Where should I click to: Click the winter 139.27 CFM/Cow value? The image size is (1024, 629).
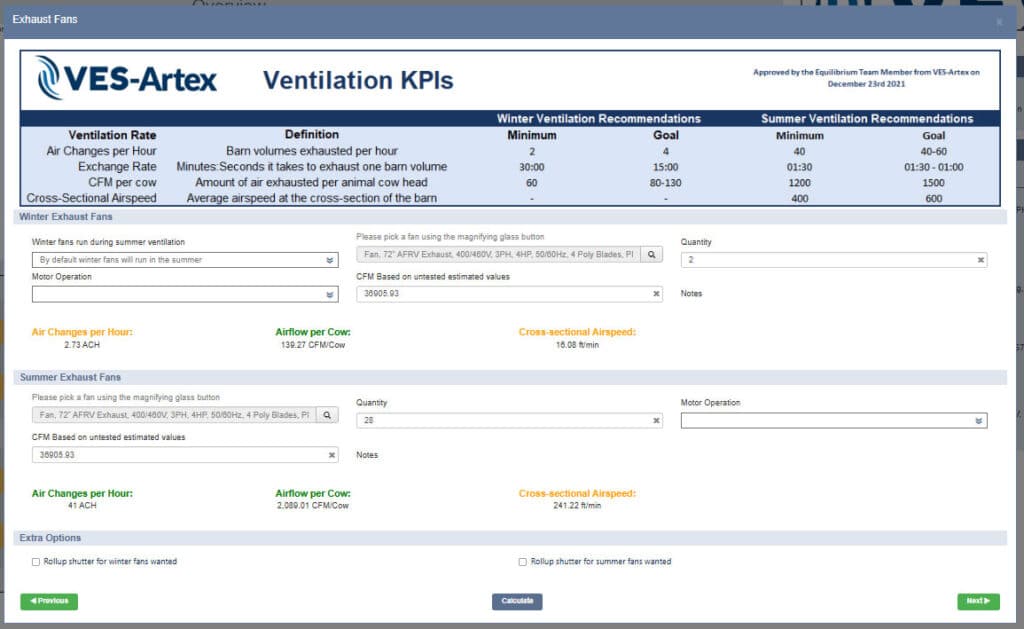313,345
